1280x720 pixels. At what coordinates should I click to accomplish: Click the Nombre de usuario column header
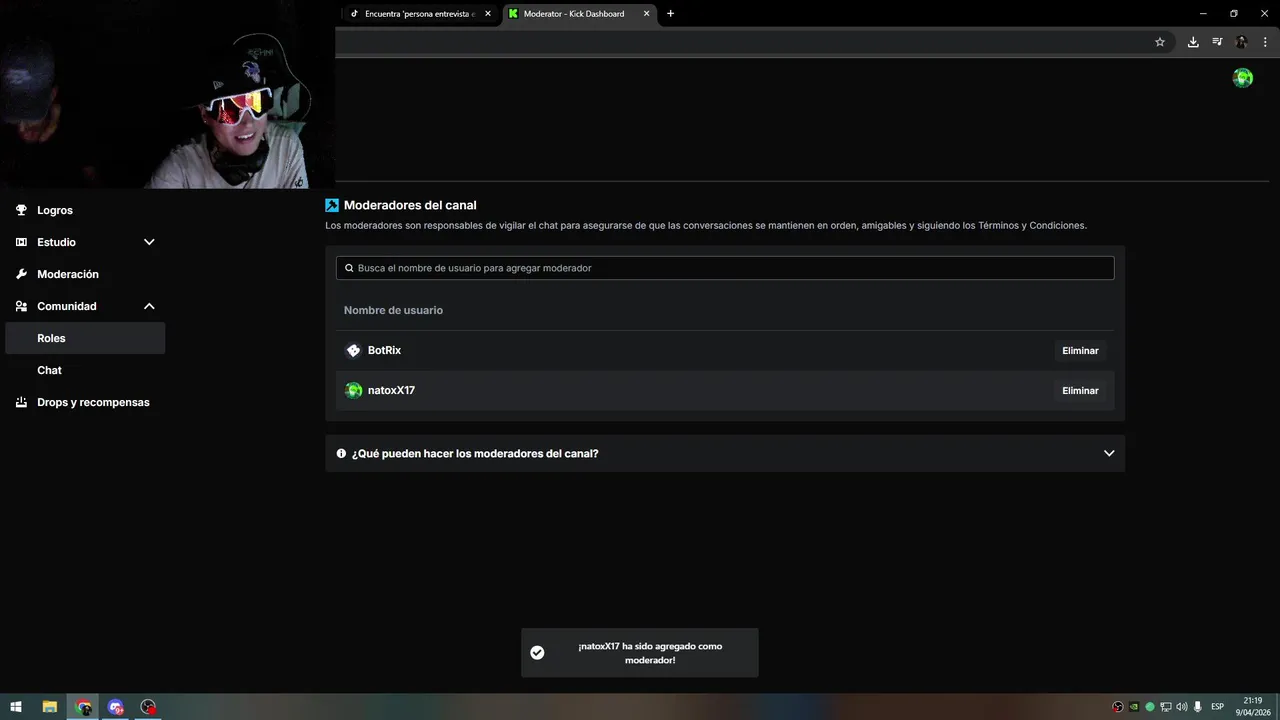pyautogui.click(x=393, y=310)
